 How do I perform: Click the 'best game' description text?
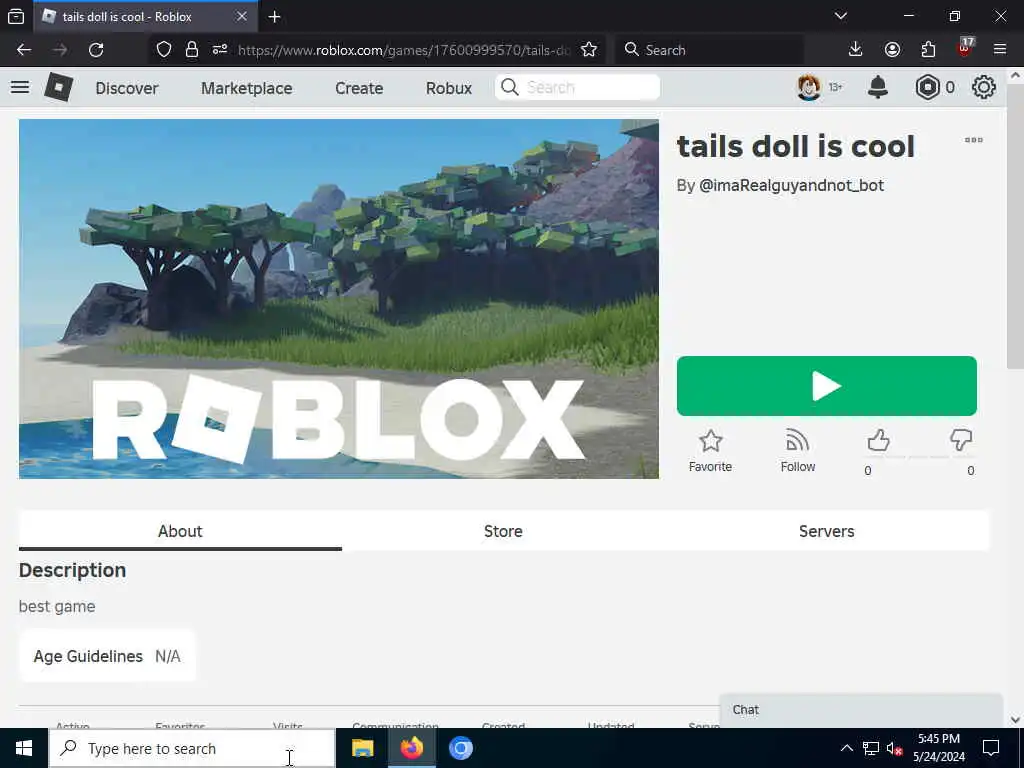click(57, 606)
